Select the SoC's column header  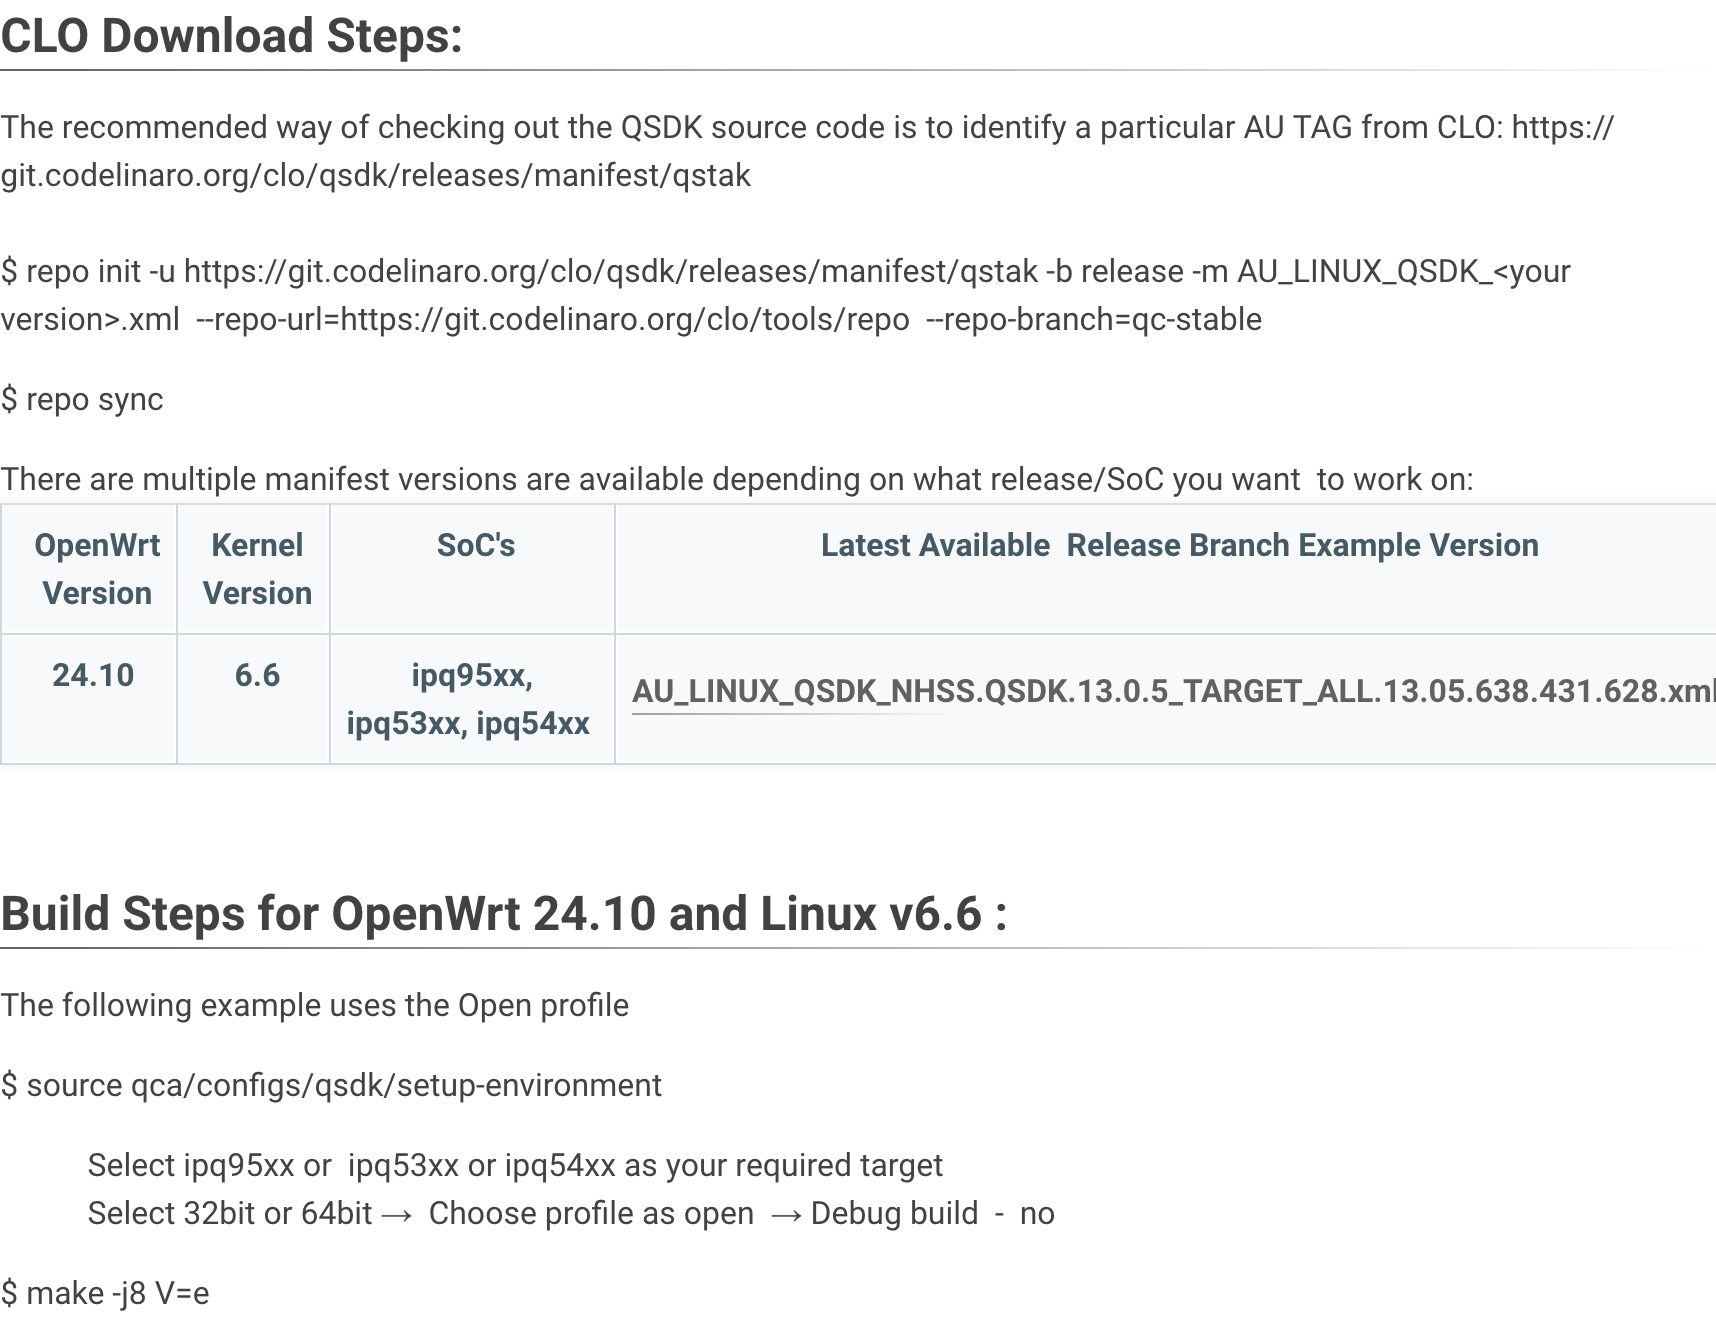(x=475, y=545)
